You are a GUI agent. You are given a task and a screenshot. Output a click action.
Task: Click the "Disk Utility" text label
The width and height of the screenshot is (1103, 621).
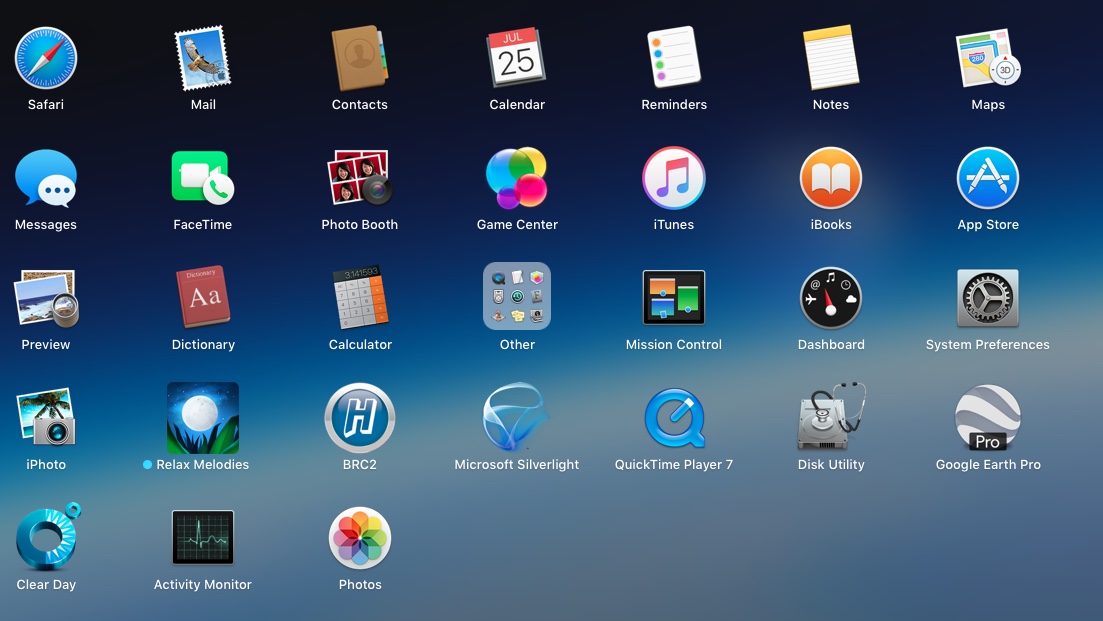pyautogui.click(x=831, y=465)
